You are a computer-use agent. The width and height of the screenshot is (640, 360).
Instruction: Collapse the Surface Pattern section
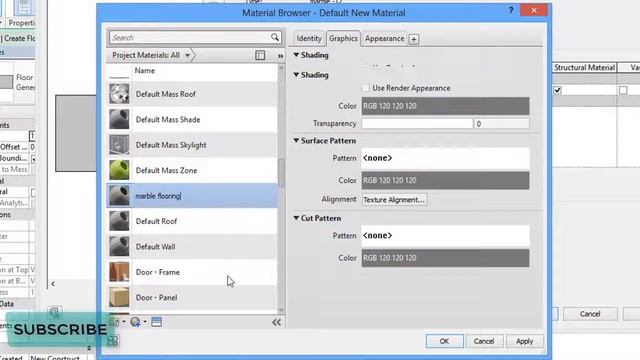[x=296, y=140]
